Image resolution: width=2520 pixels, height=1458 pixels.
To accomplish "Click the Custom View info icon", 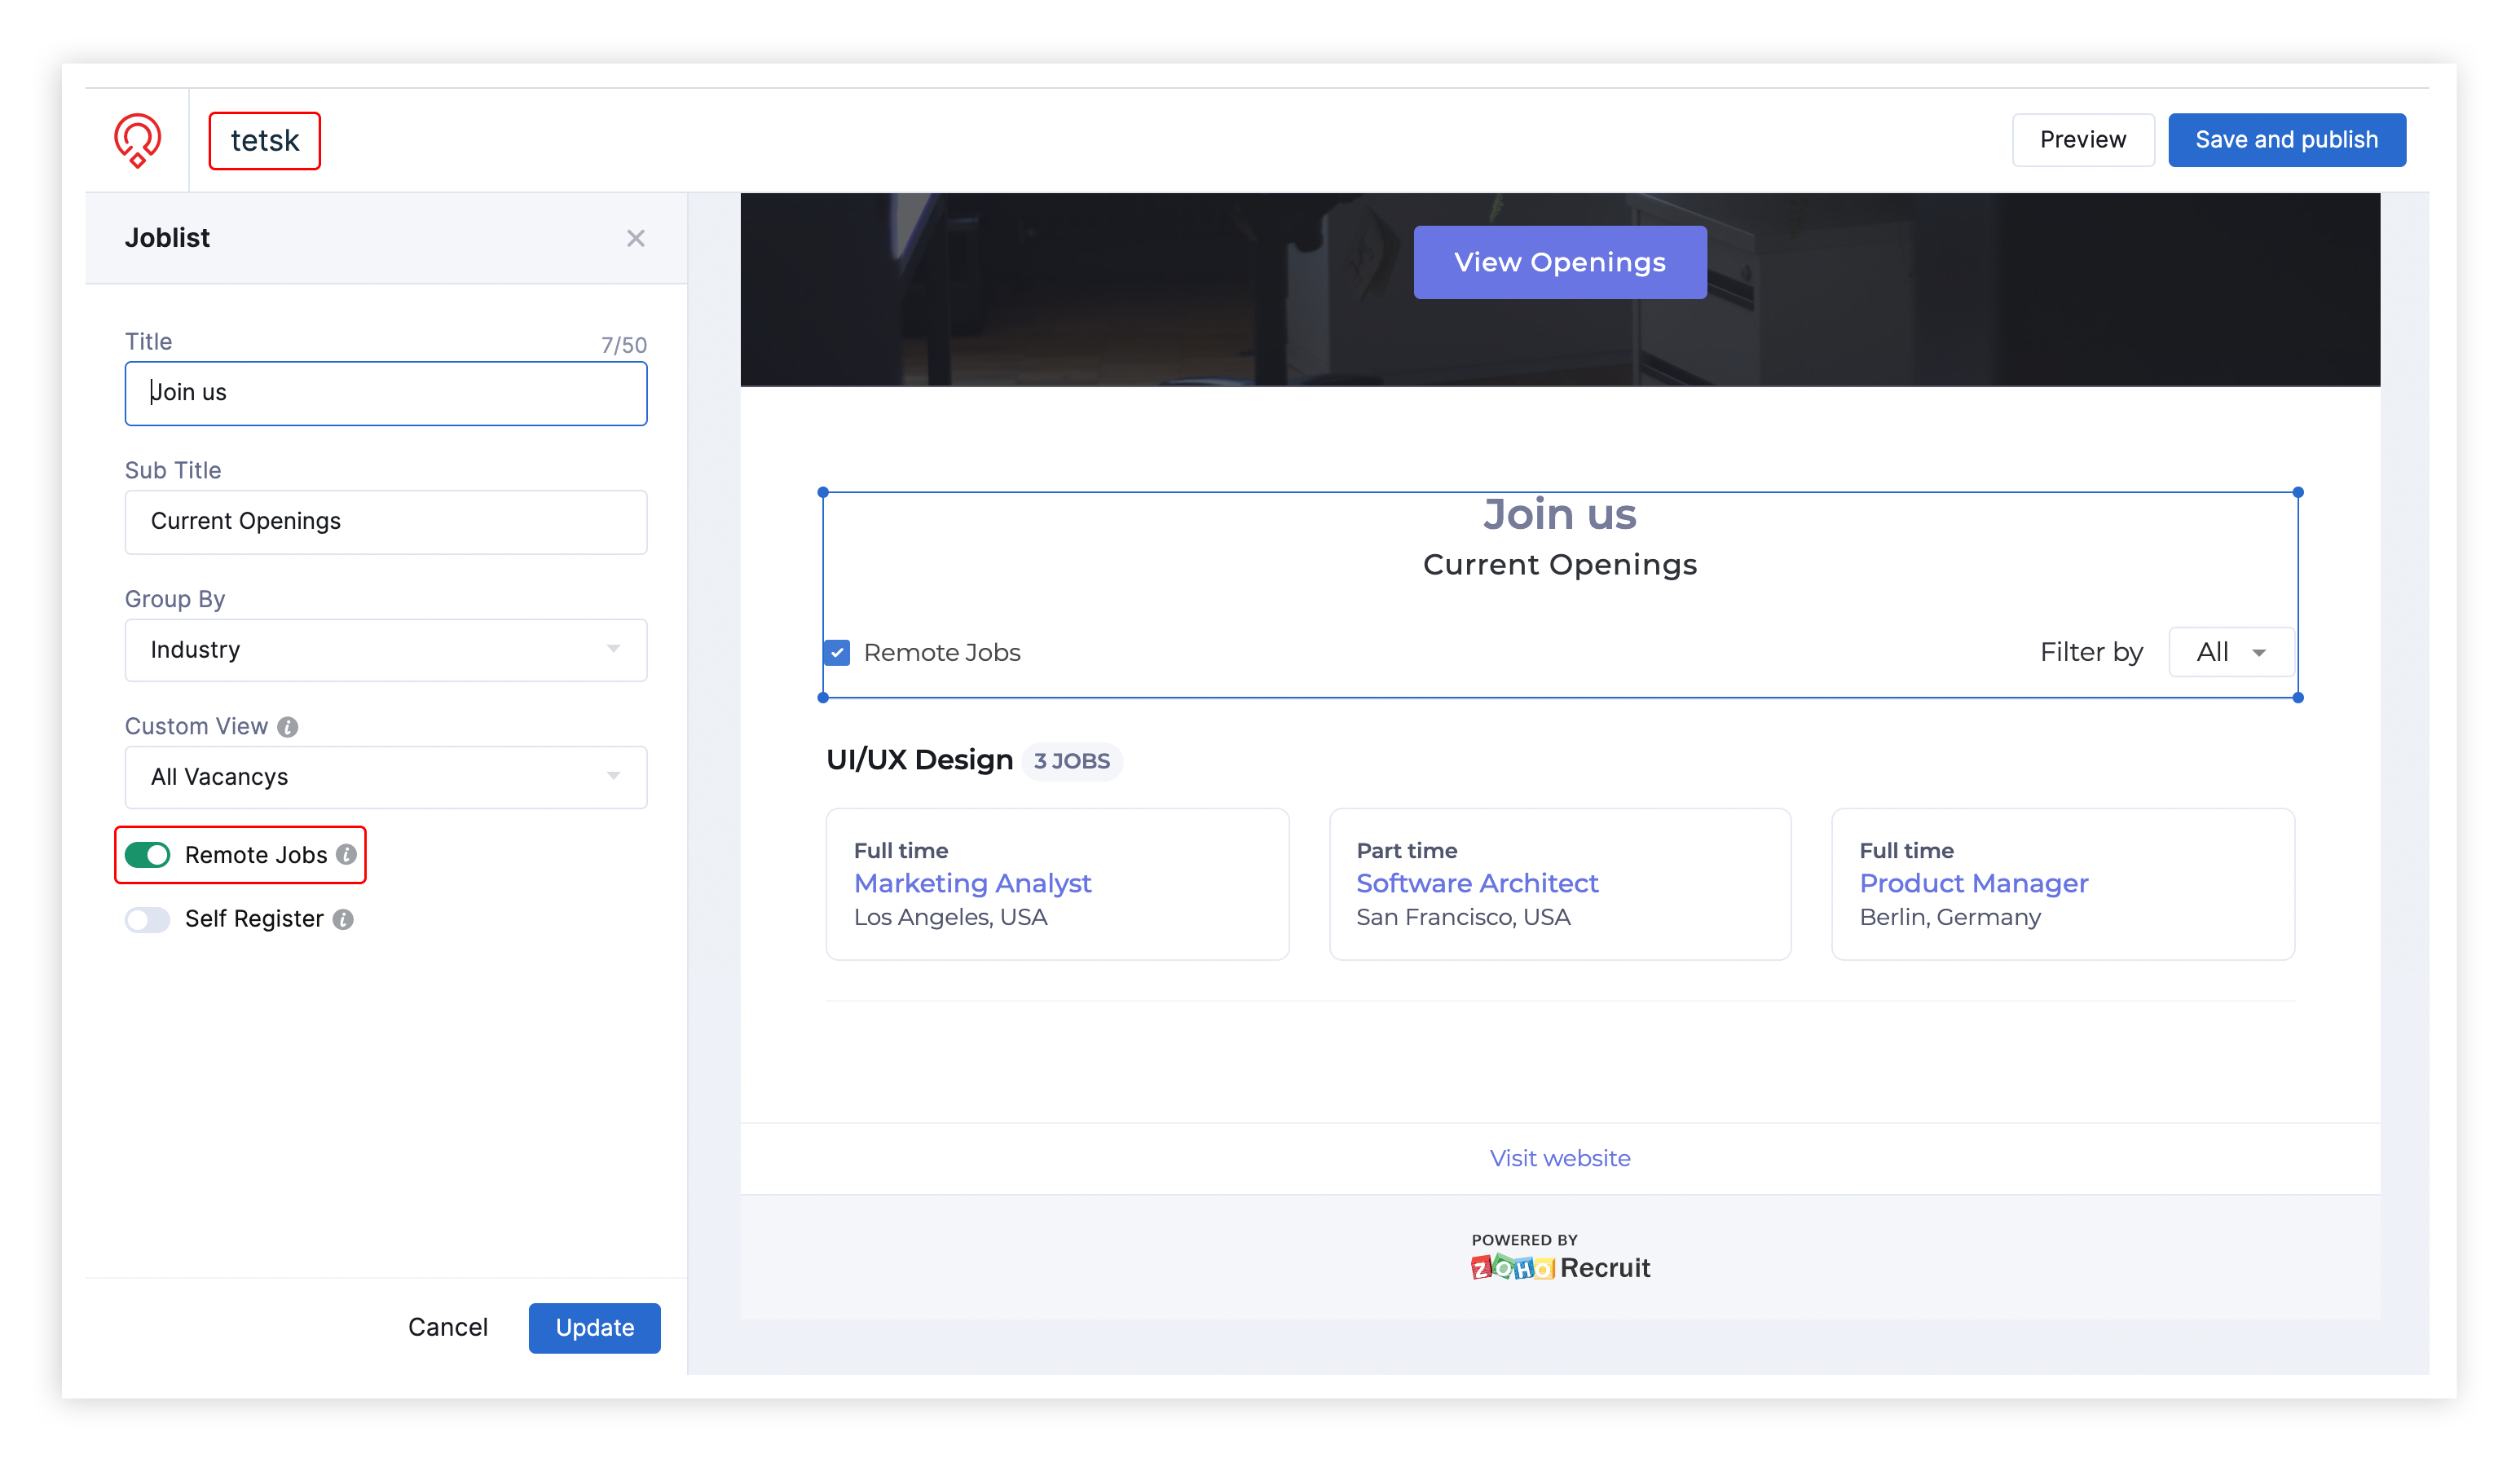I will (288, 727).
